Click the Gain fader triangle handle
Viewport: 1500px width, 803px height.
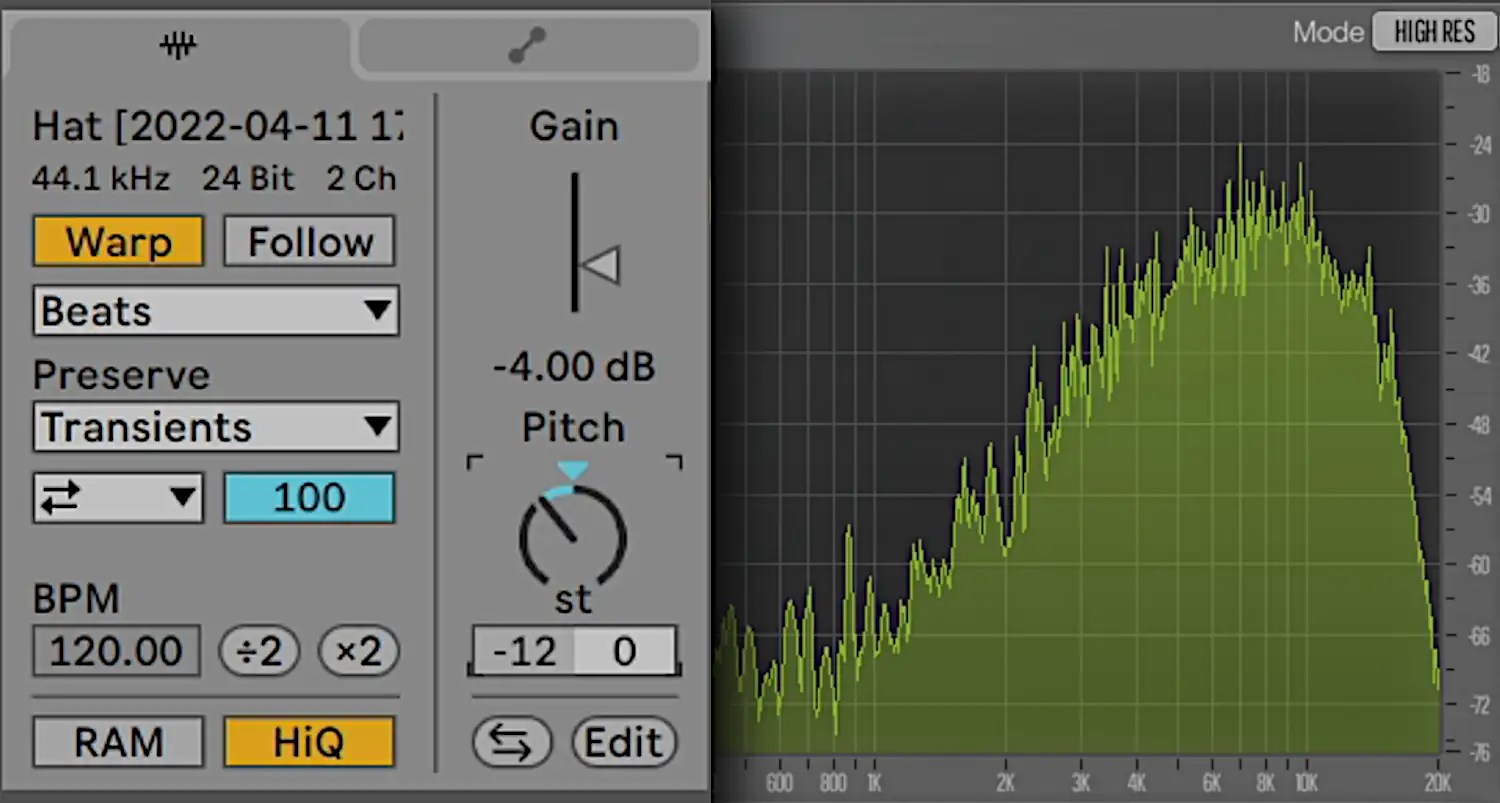click(600, 265)
